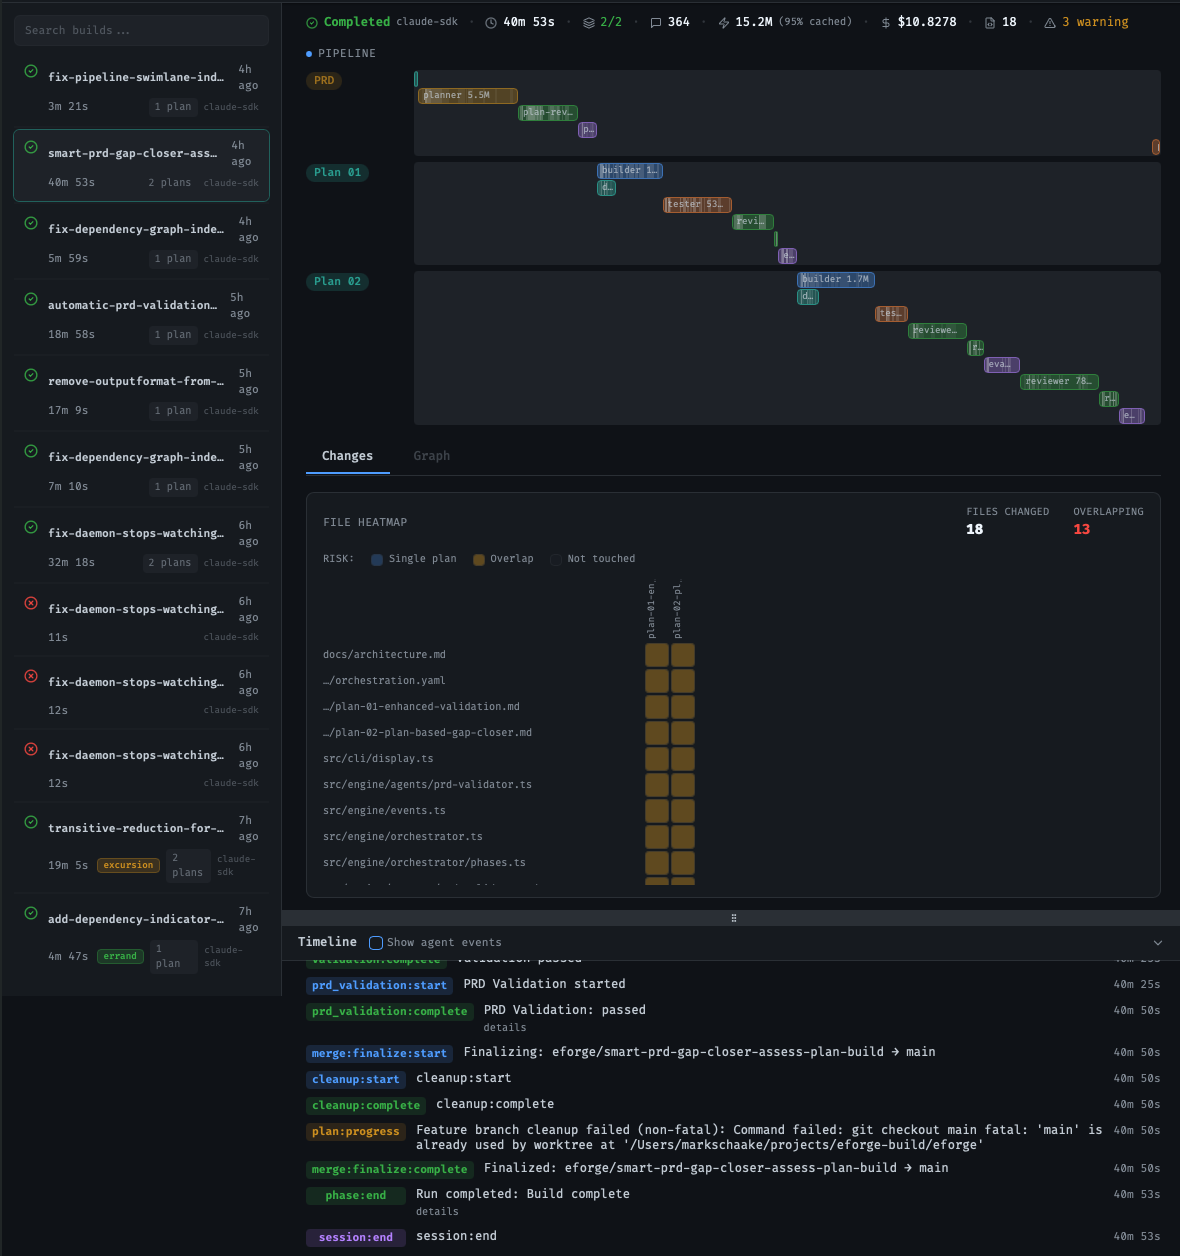1180x1256 pixels.
Task: Click the lightning token icon by 15.2M
Action: 724,22
